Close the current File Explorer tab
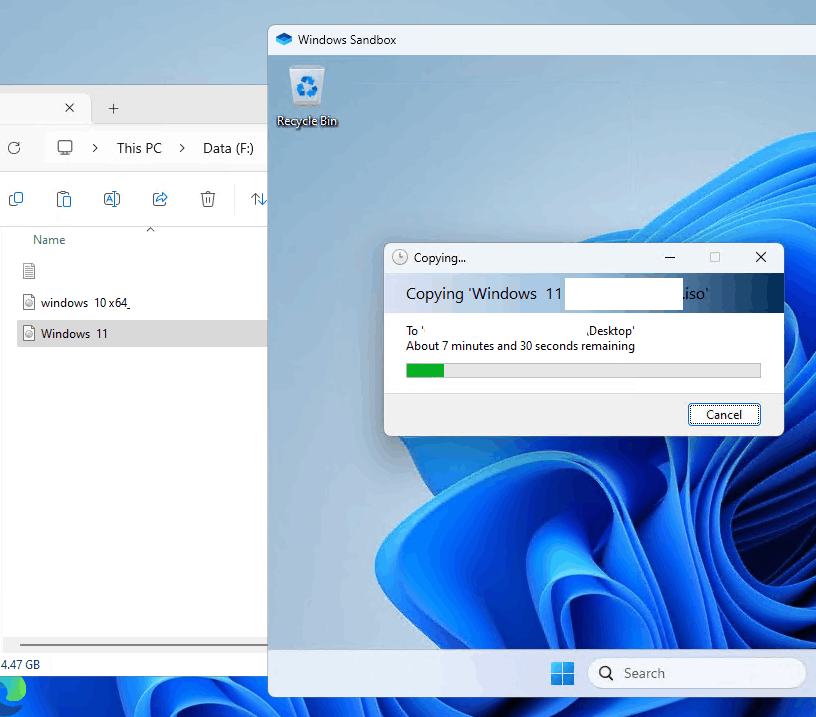This screenshot has width=816, height=717. (69, 108)
